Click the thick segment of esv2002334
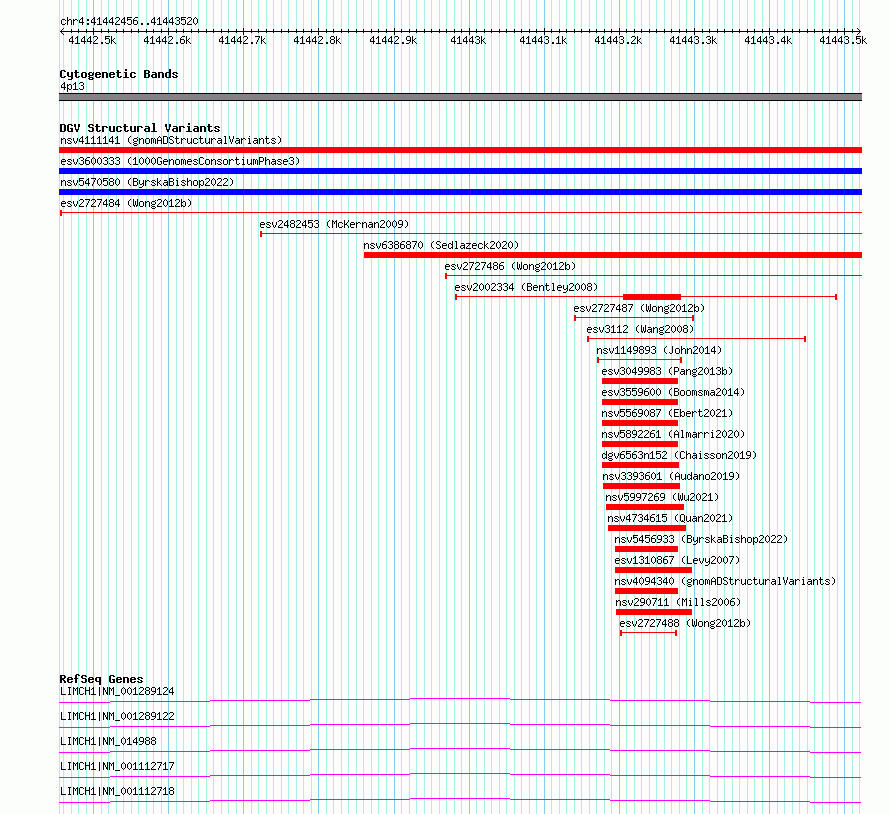This screenshot has height=814, width=890. (x=652, y=297)
